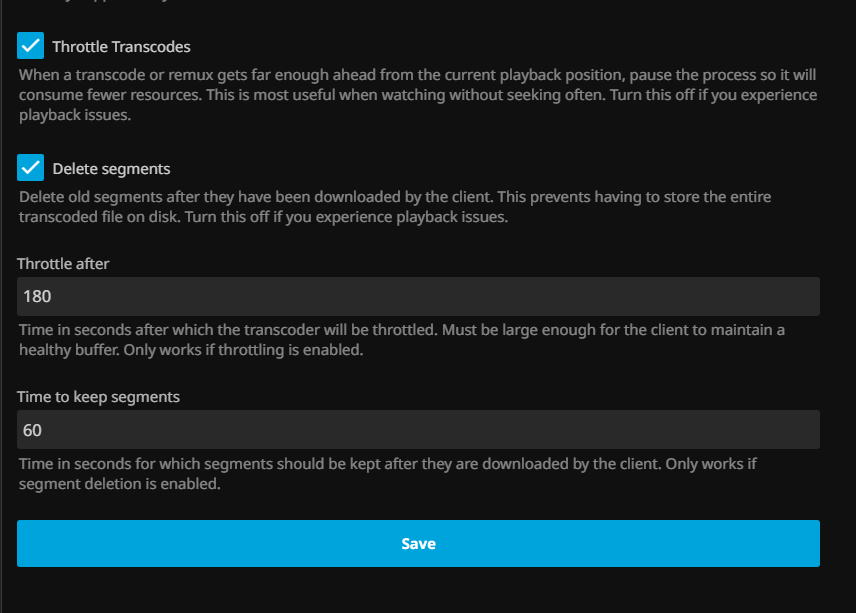The image size is (856, 613).
Task: Click the "Time to keep segments" label
Action: tap(98, 397)
